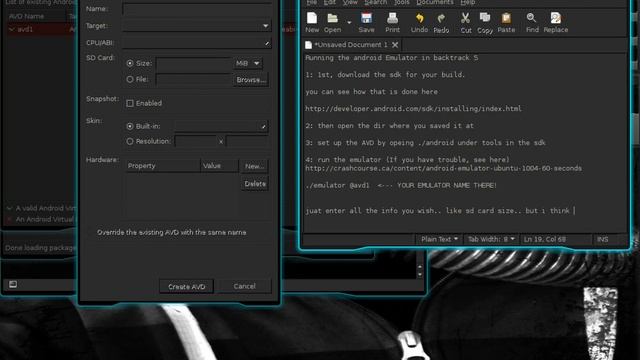Image resolution: width=640 pixels, height=360 pixels.
Task: Click the developer.android.com URL line in gedit
Action: [x=413, y=109]
